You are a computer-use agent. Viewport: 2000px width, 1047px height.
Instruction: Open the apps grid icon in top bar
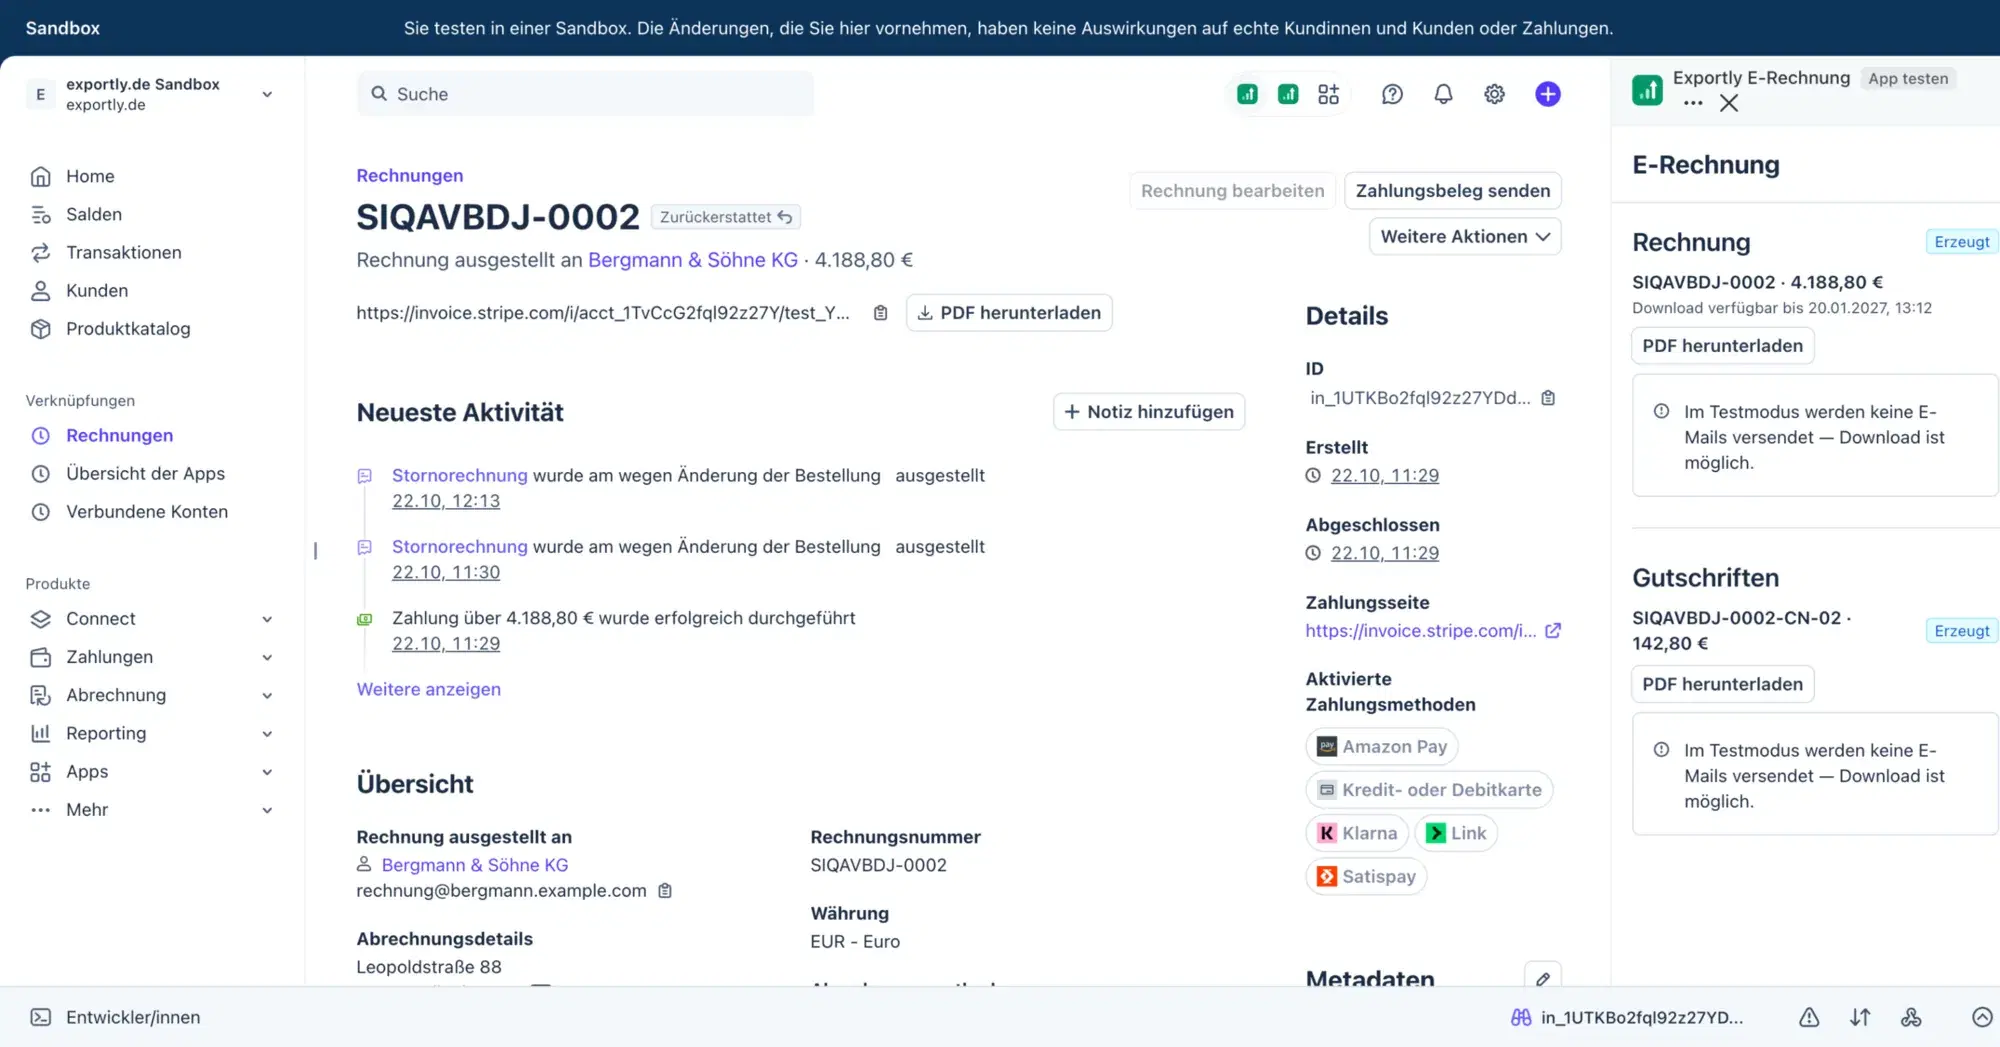click(1328, 94)
